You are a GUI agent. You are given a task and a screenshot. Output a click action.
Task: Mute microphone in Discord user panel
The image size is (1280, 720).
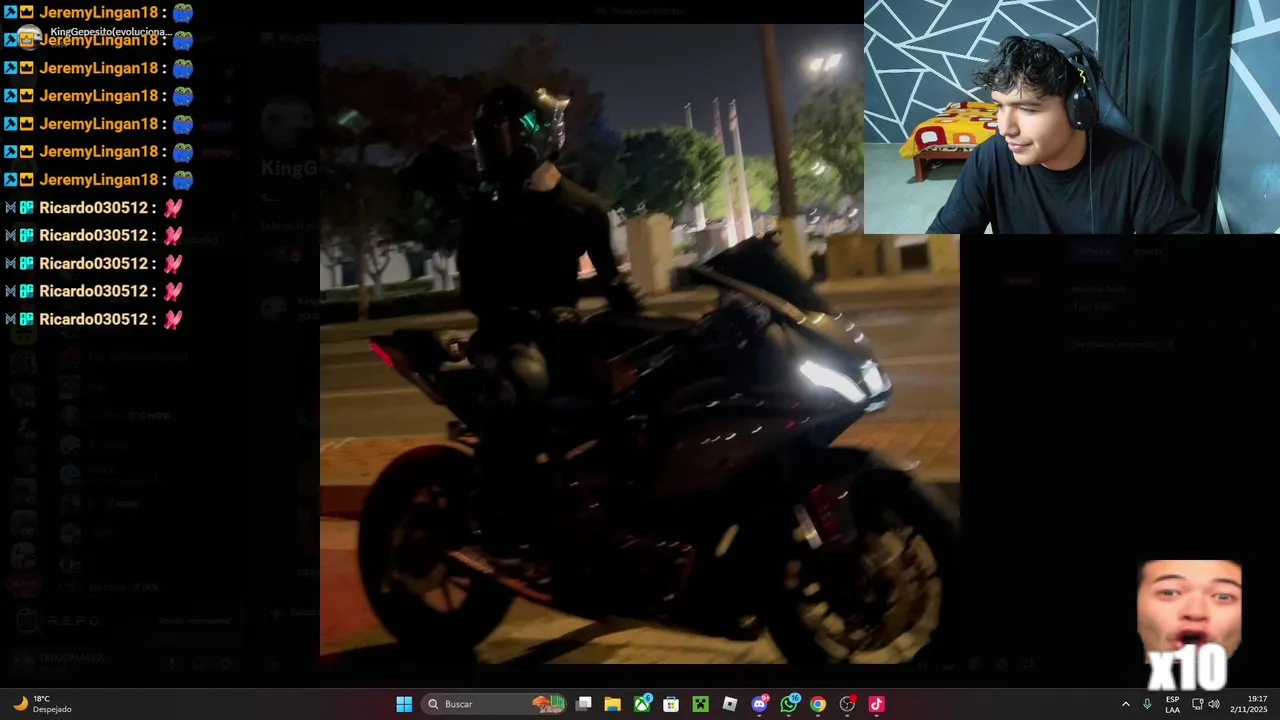pyautogui.click(x=171, y=662)
